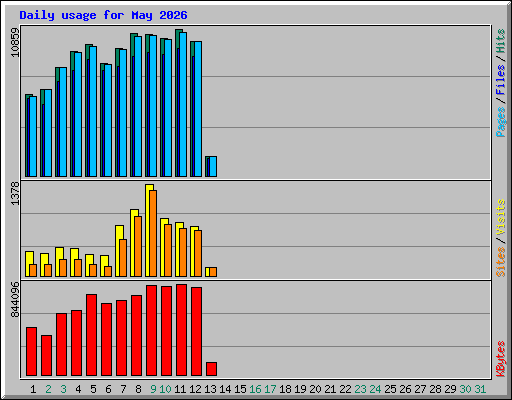This screenshot has height=400, width=512.
Task: Click the blue 'Files' legend label
Action: (500, 79)
